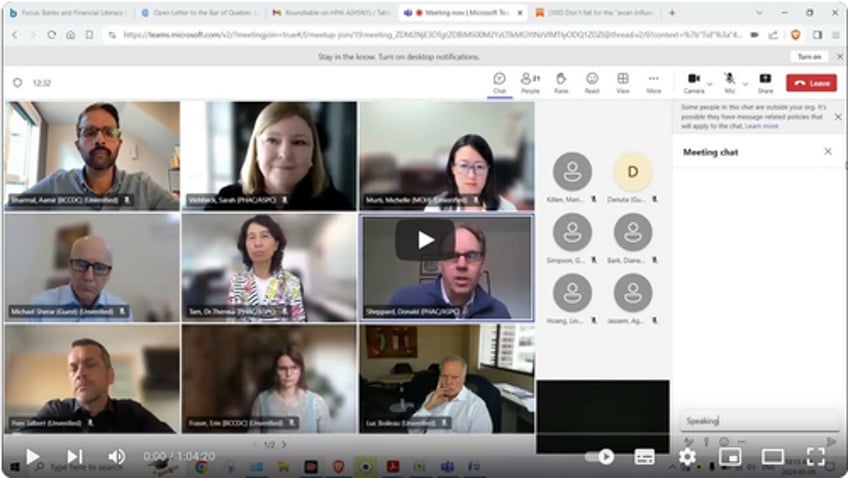Toggle the browser sidebar panel
The height and width of the screenshot is (478, 848).
point(817,35)
